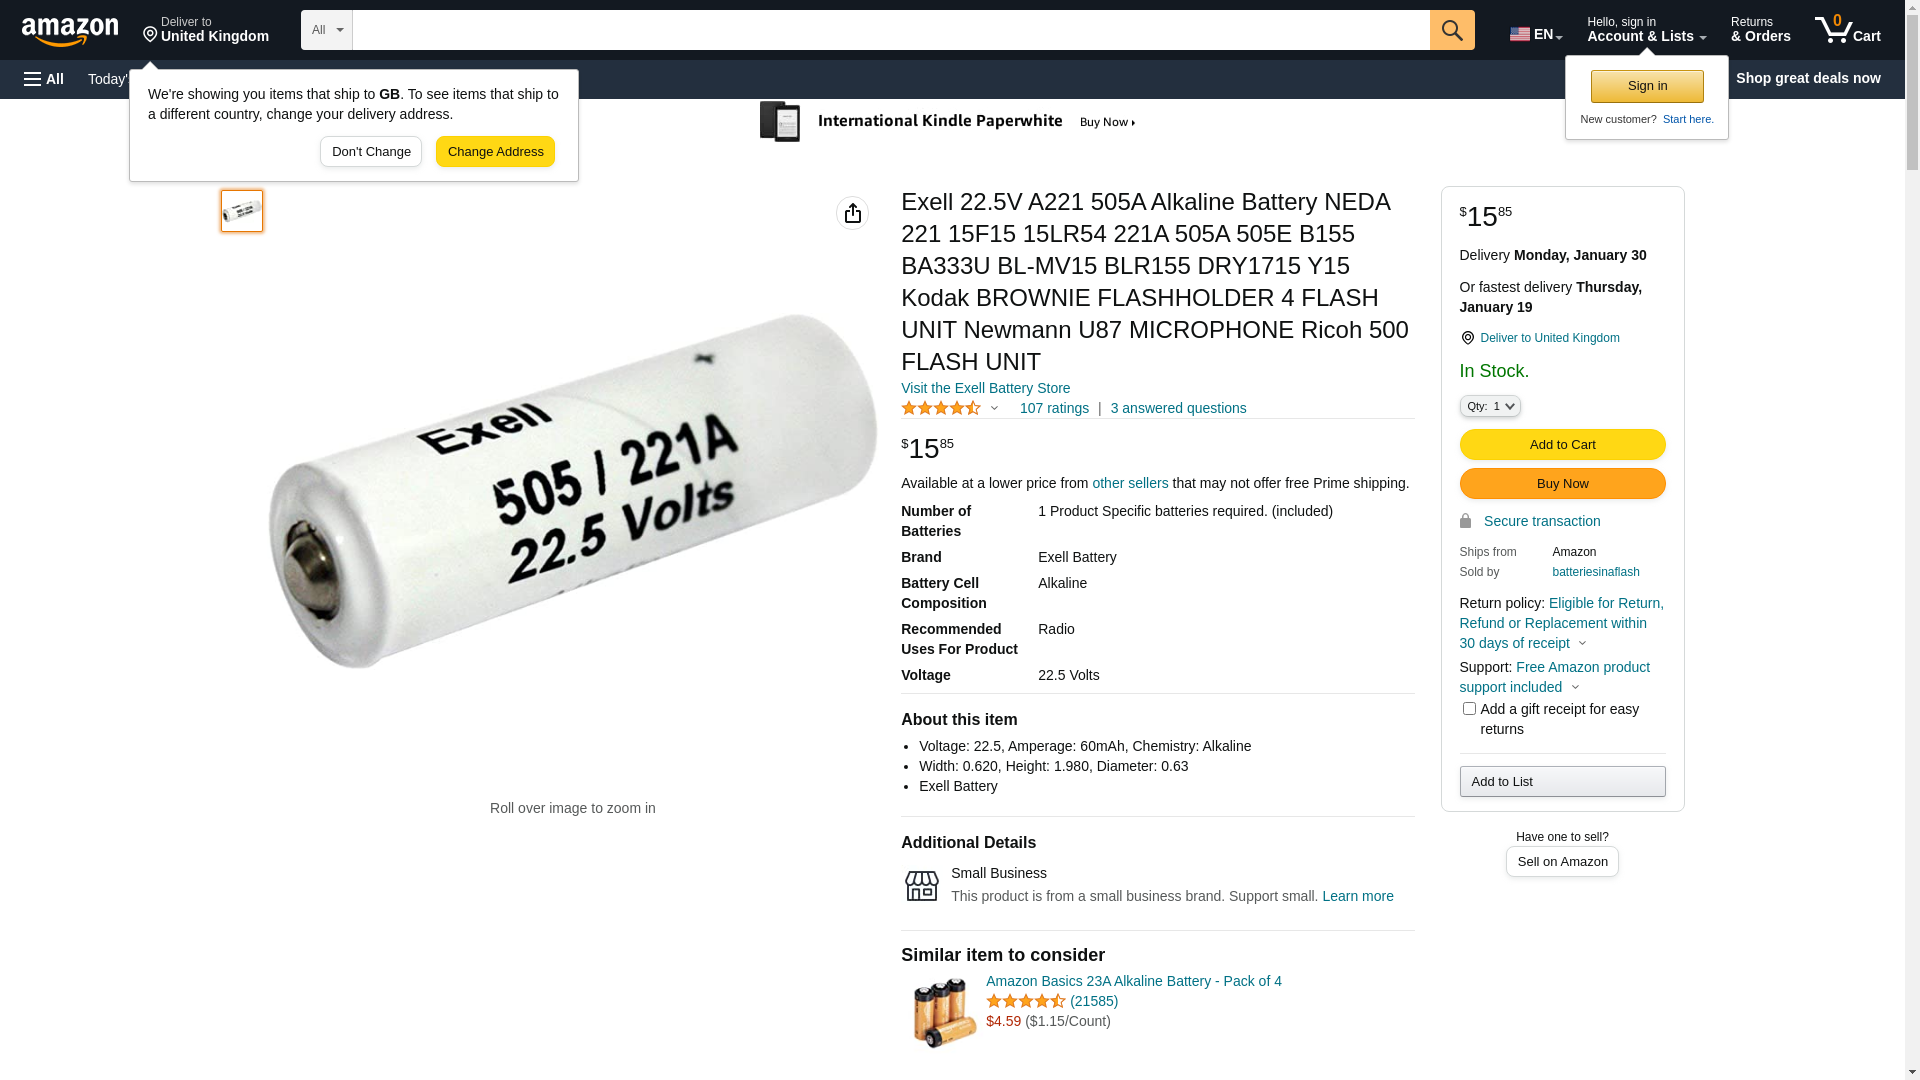Open the 3 answered questions link

pos(1178,408)
